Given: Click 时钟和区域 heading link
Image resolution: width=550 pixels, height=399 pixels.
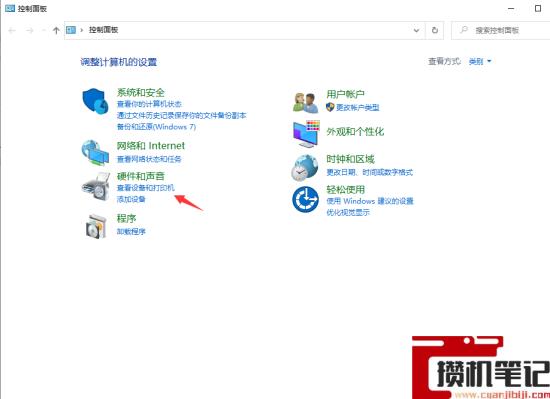Looking at the screenshot, I should 350,159.
